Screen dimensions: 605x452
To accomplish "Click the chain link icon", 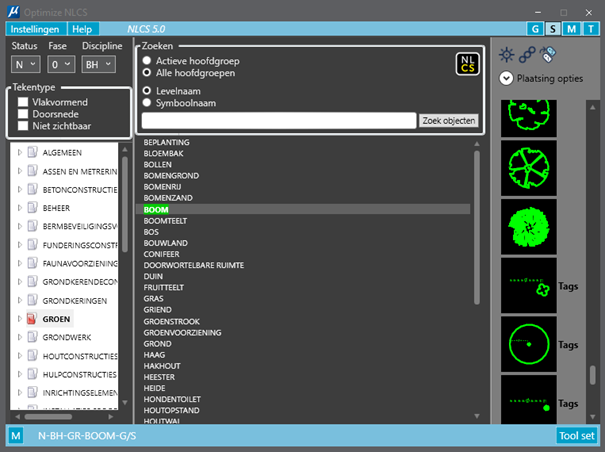I will [527, 55].
